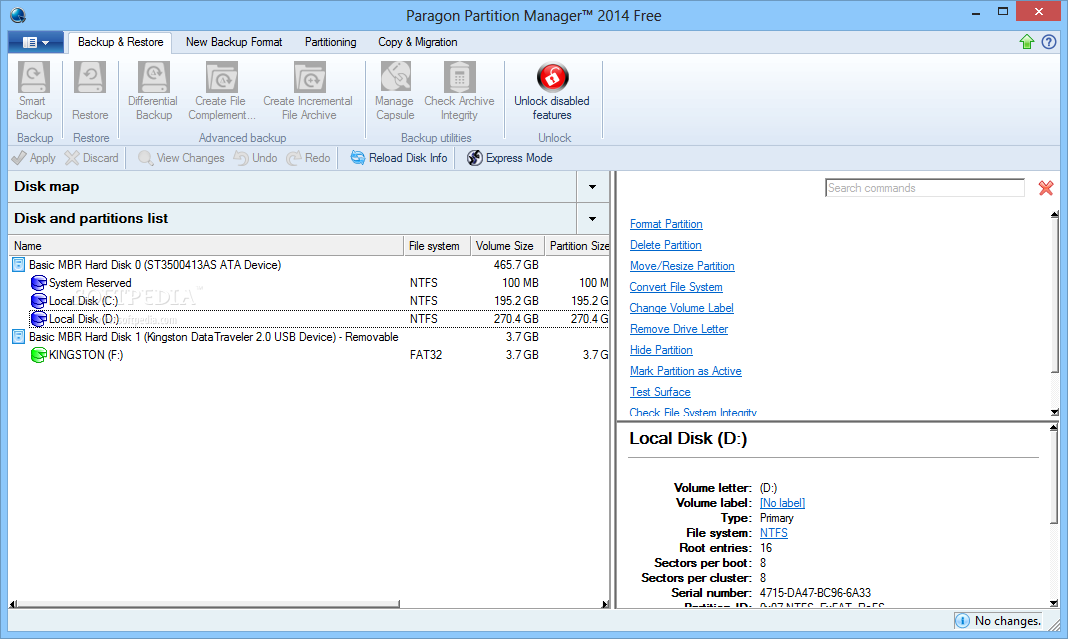Expand the Disk map panel
1068x639 pixels.
pos(592,187)
